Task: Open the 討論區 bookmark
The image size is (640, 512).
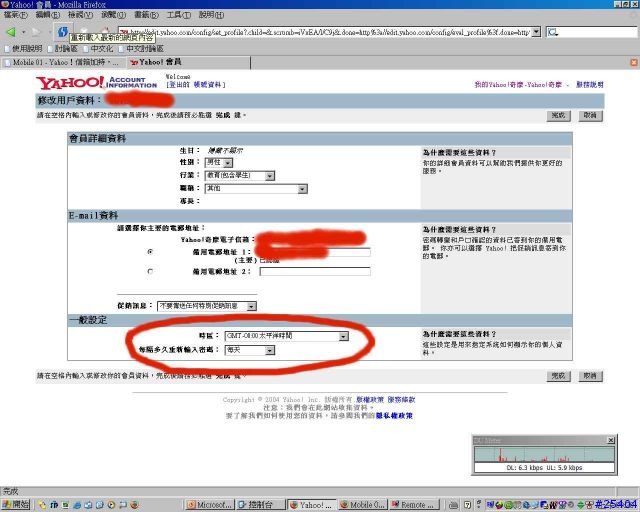Action: point(62,49)
